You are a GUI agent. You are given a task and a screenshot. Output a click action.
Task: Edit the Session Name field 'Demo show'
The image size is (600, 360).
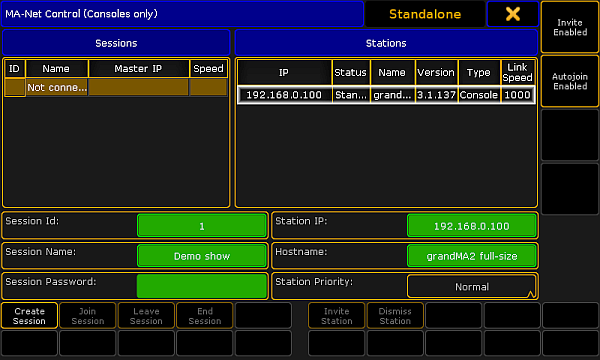[x=202, y=256]
